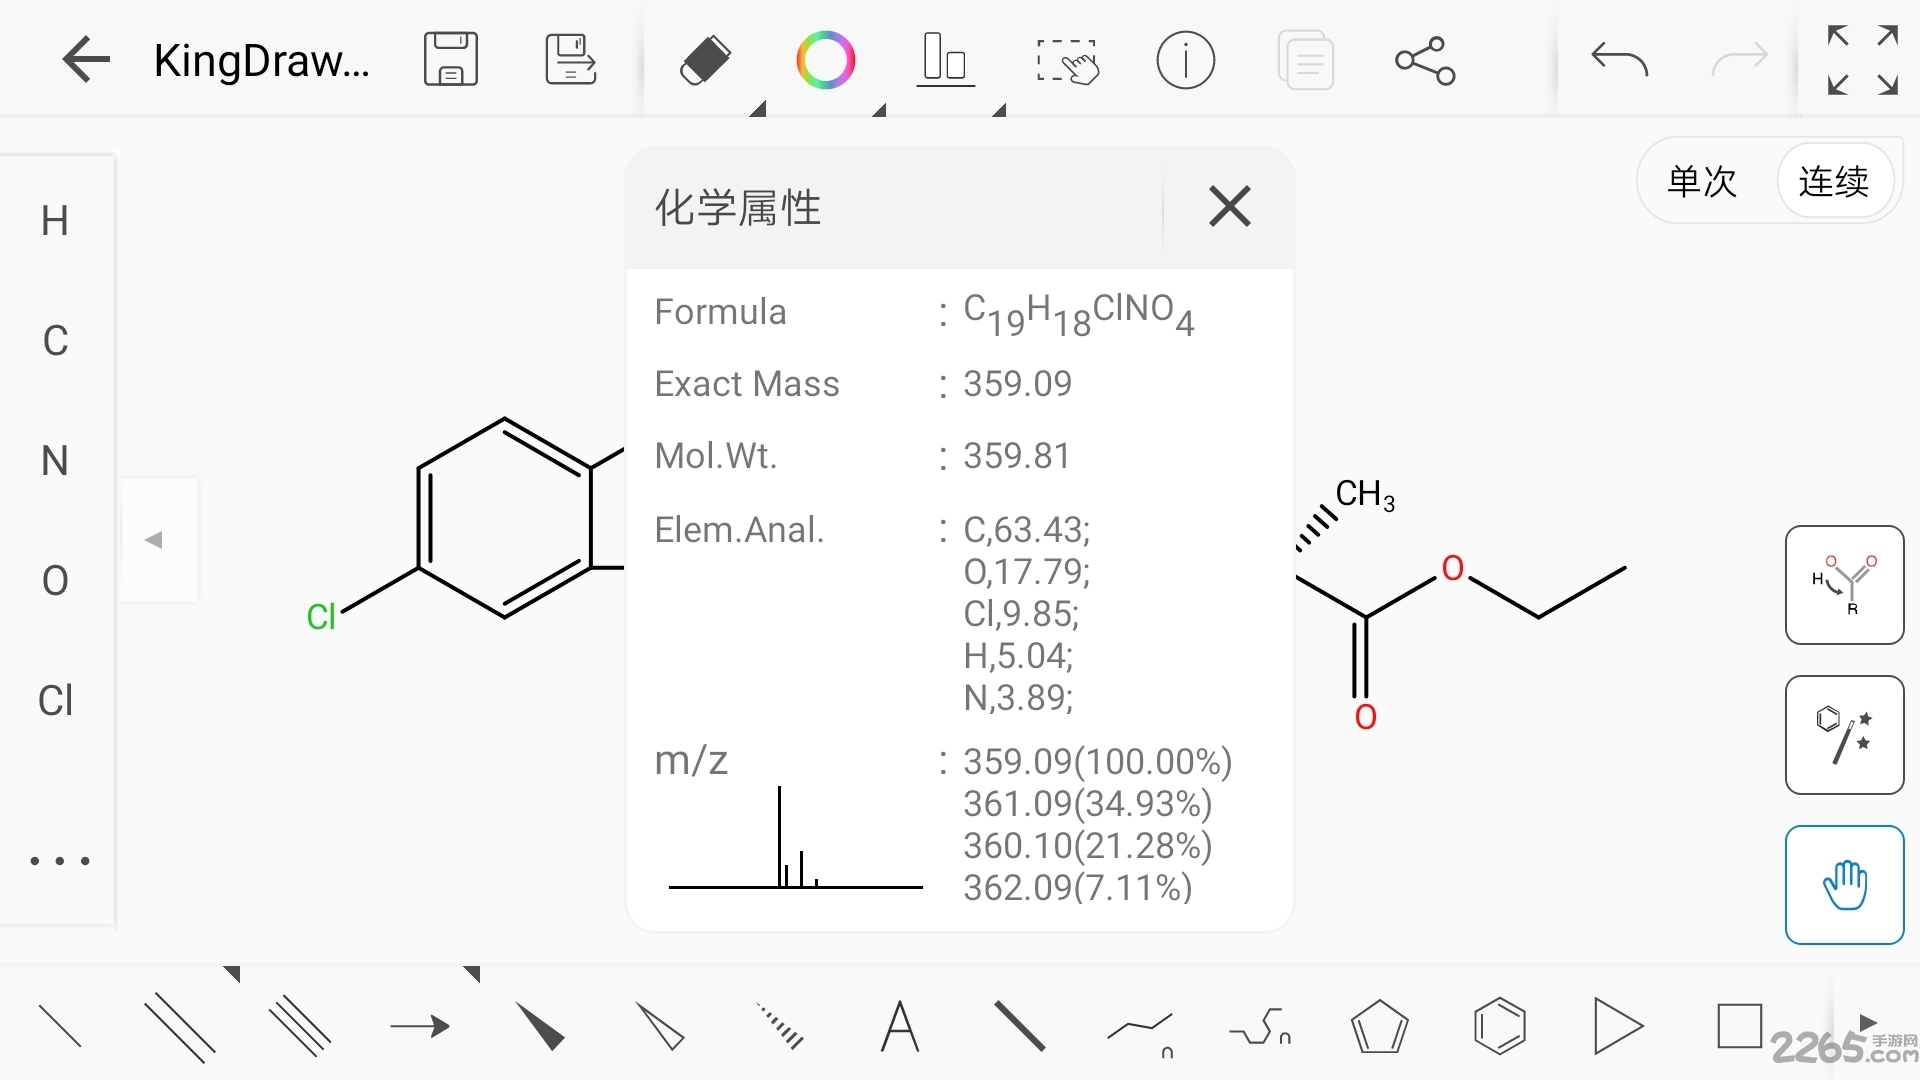Click the structure clean-up magic wand
Screen dimensions: 1920x1080
tap(1844, 735)
